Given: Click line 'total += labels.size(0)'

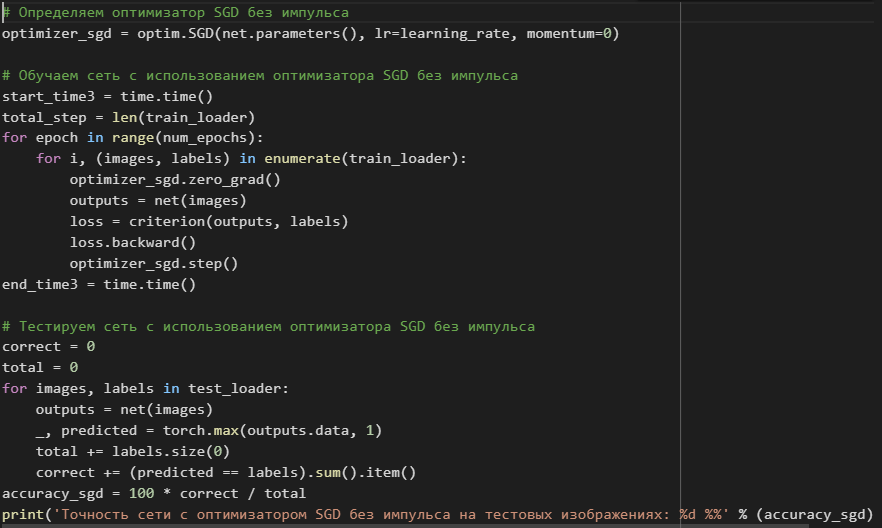Looking at the screenshot, I should [x=133, y=452].
